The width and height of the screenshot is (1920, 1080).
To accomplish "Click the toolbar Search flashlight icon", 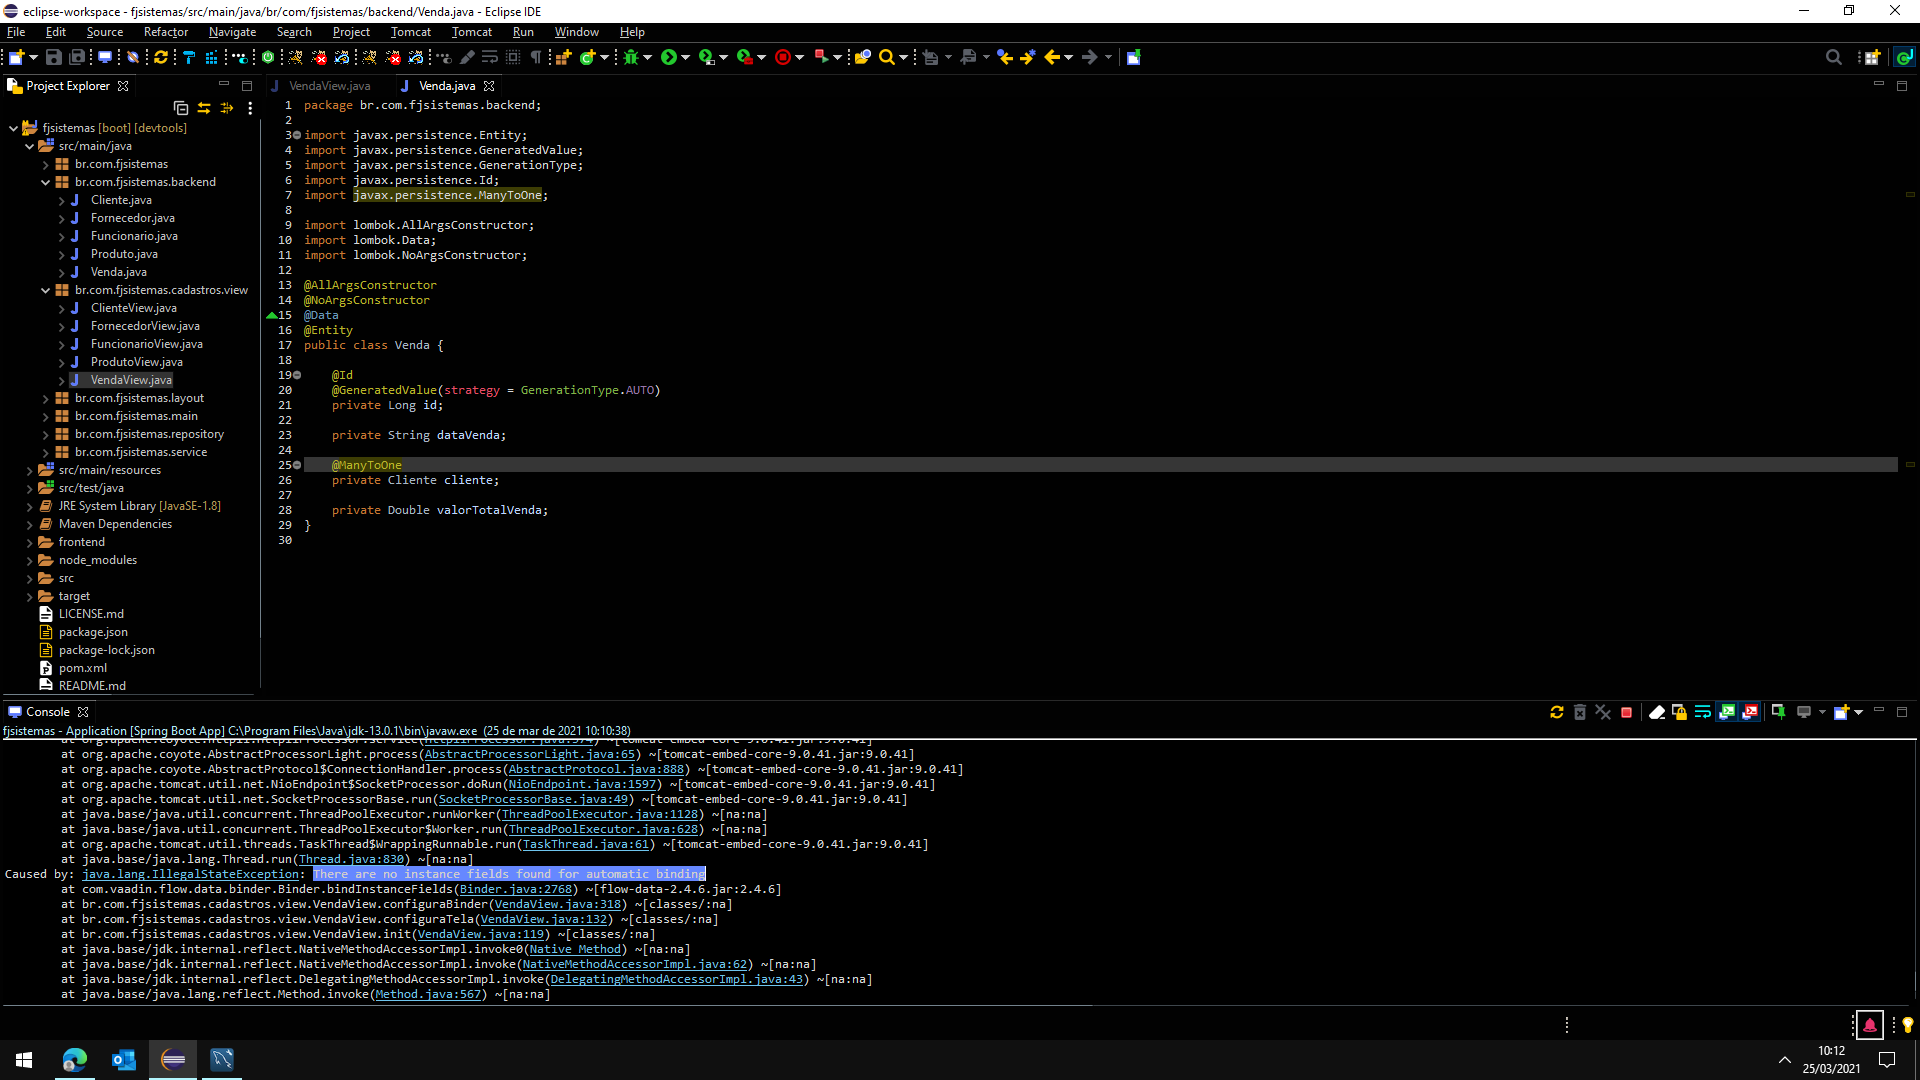I will coord(886,57).
